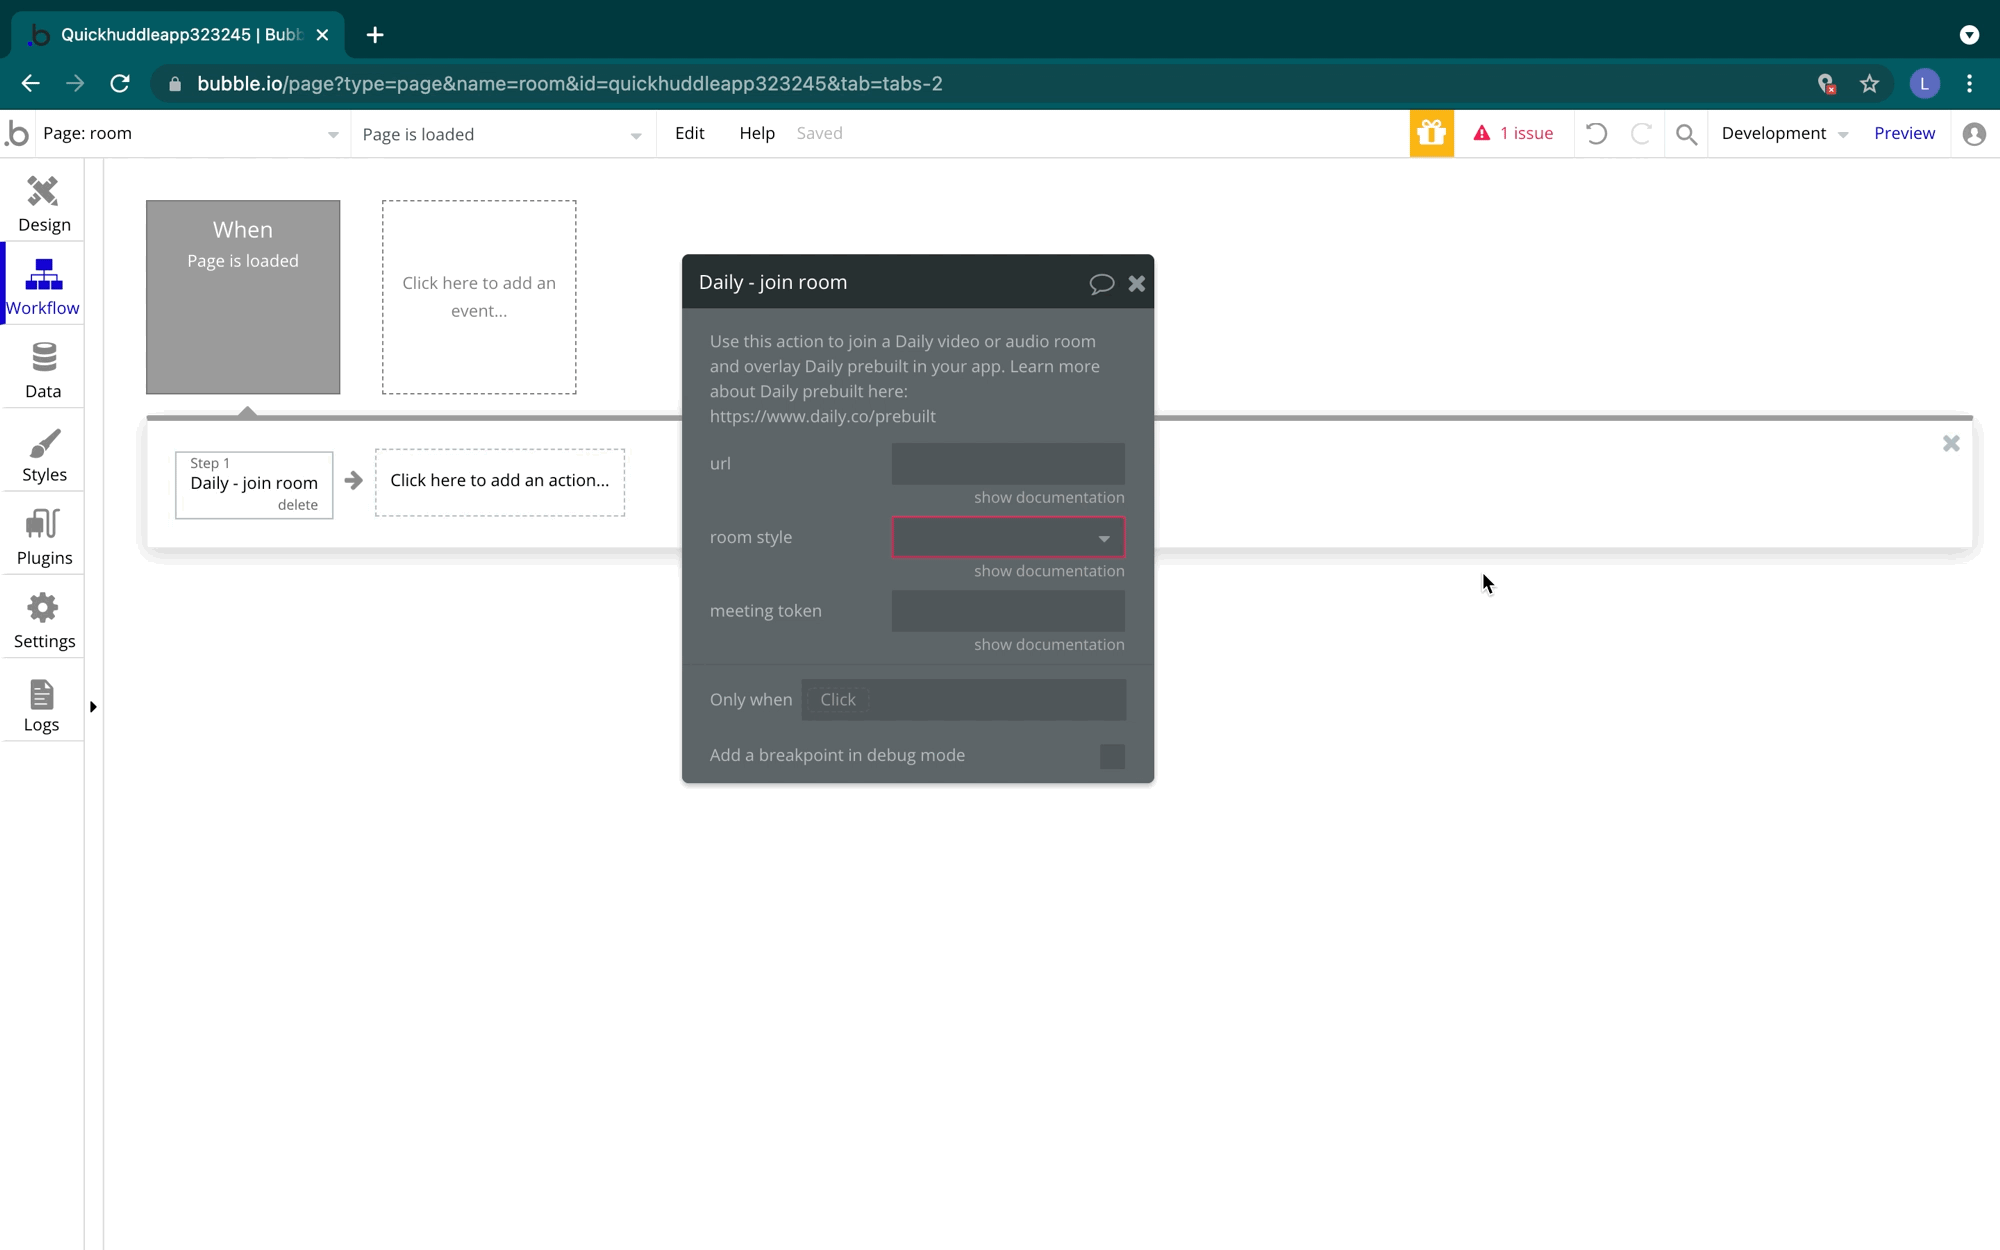Open the Edit menu
Screen dimensions: 2000x1250
(x=689, y=133)
